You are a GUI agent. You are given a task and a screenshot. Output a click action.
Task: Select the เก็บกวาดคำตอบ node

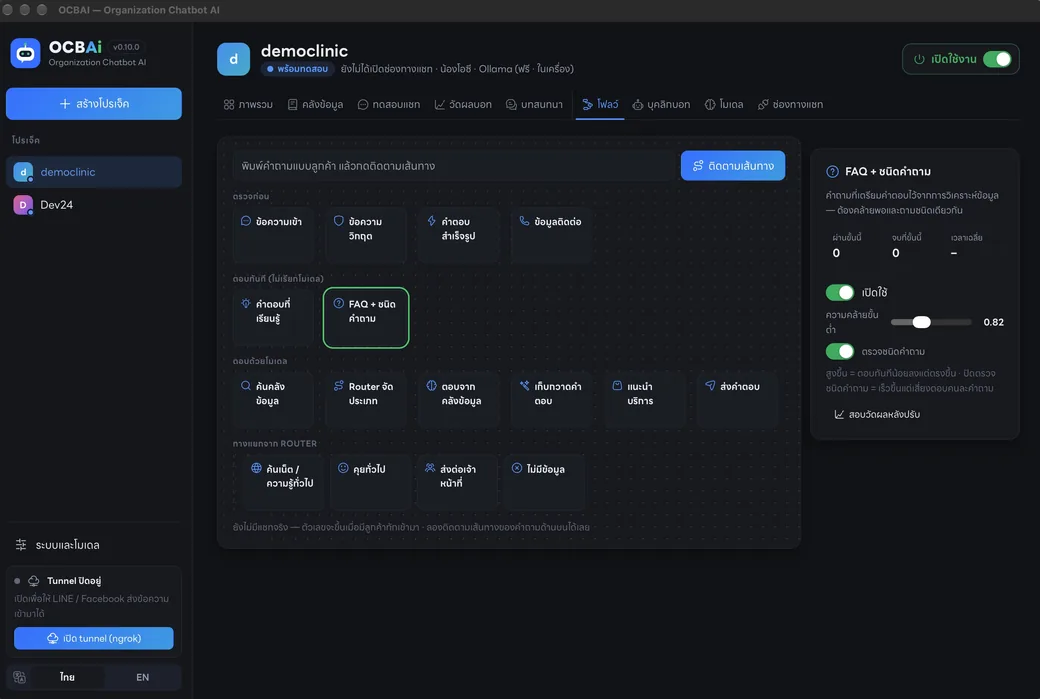tap(551, 399)
